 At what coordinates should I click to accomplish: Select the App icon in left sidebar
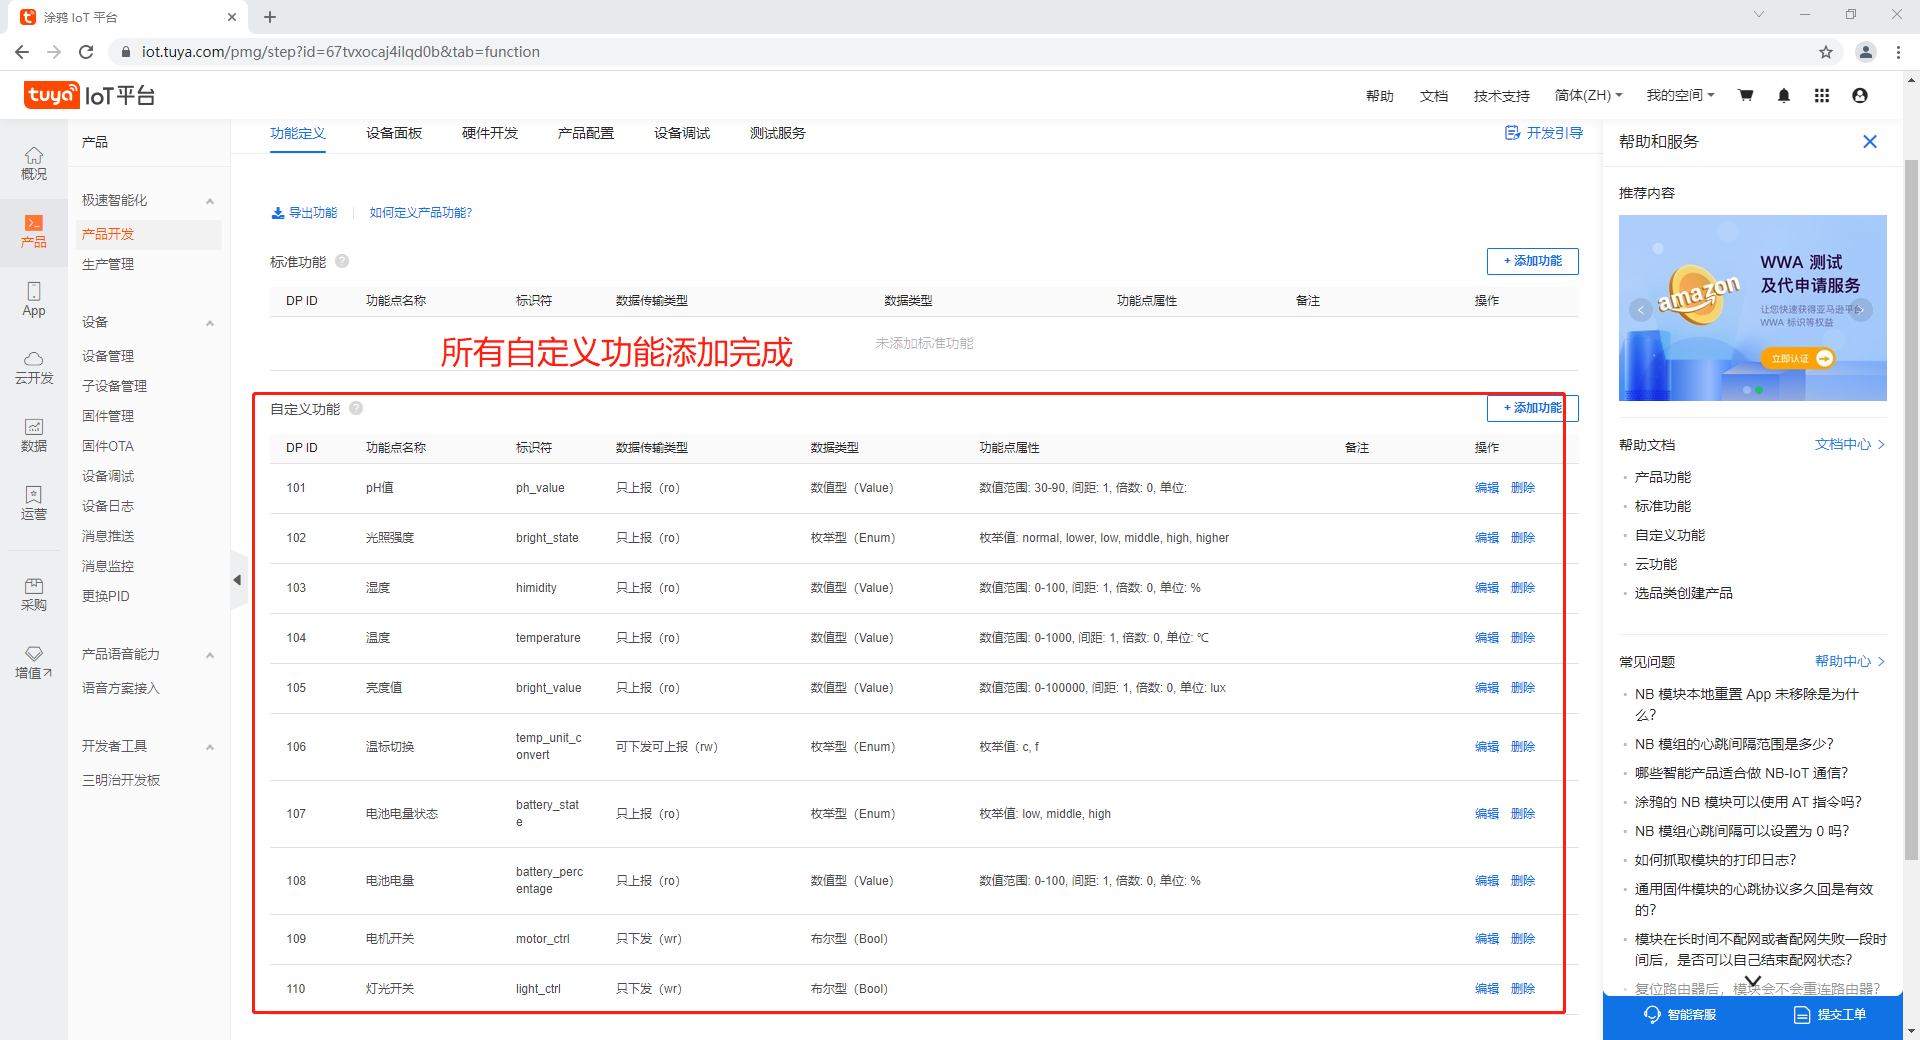(x=34, y=299)
